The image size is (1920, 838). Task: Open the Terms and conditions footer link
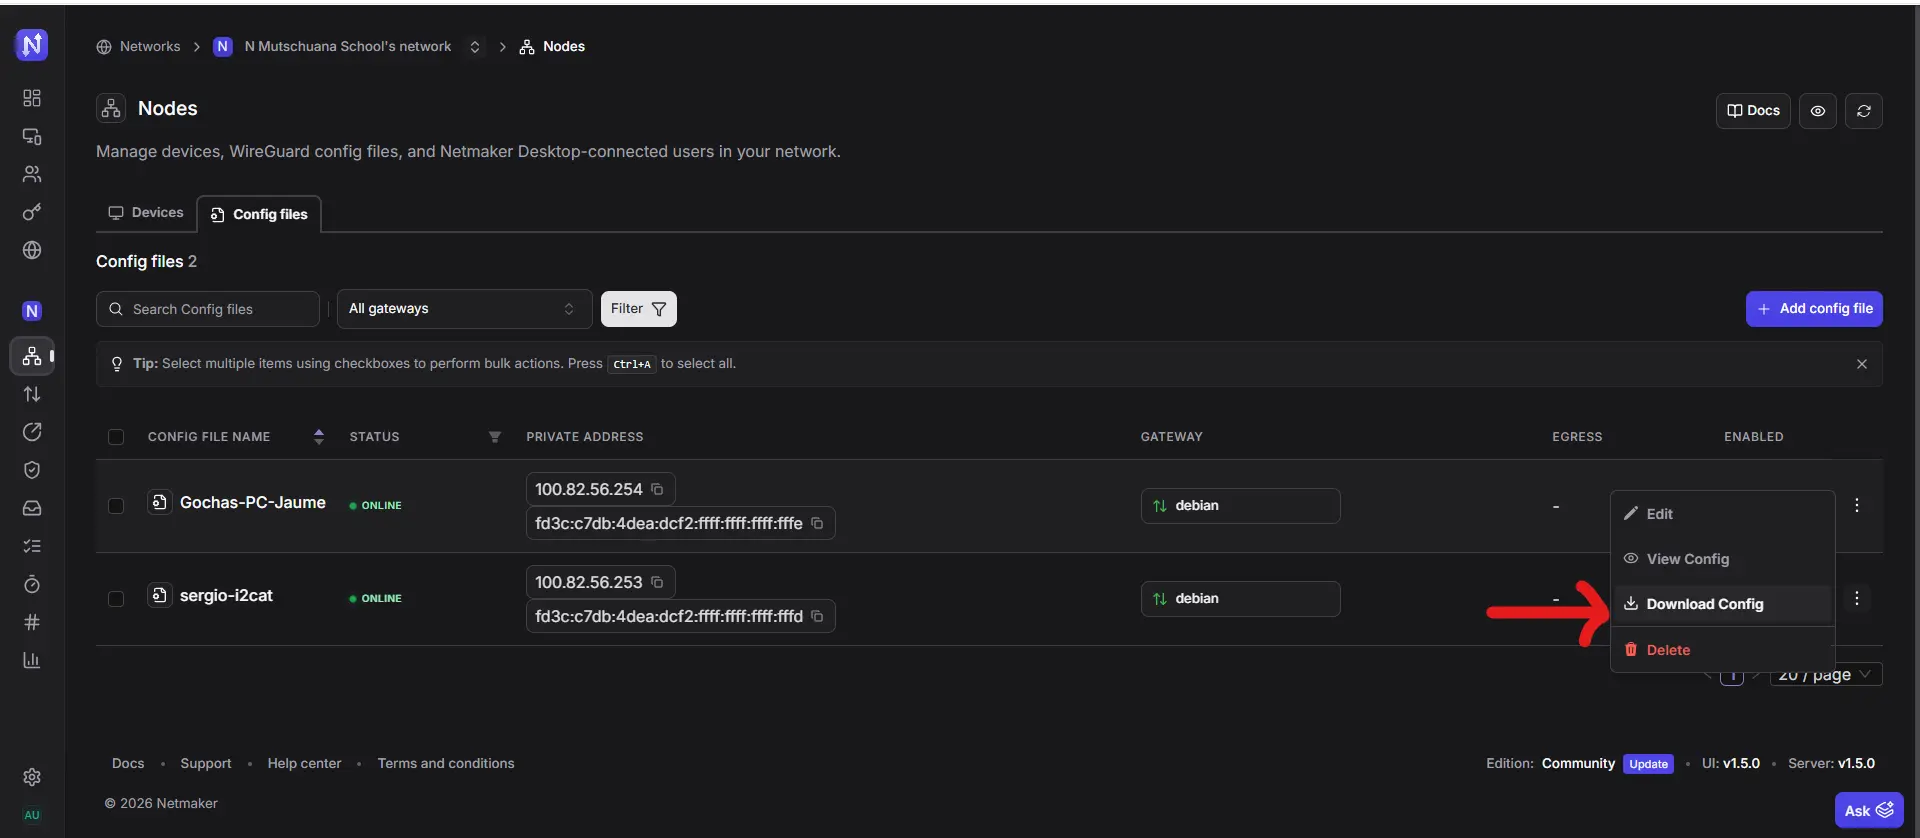(x=446, y=764)
